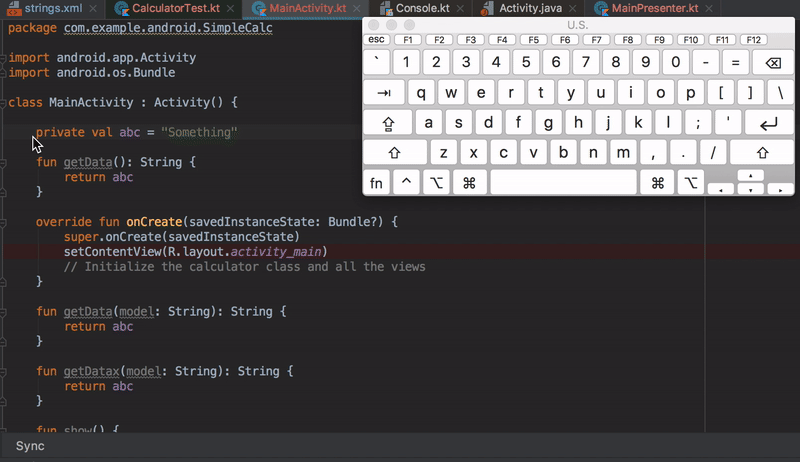Toggle the left command key
The height and width of the screenshot is (462, 800).
(x=469, y=183)
